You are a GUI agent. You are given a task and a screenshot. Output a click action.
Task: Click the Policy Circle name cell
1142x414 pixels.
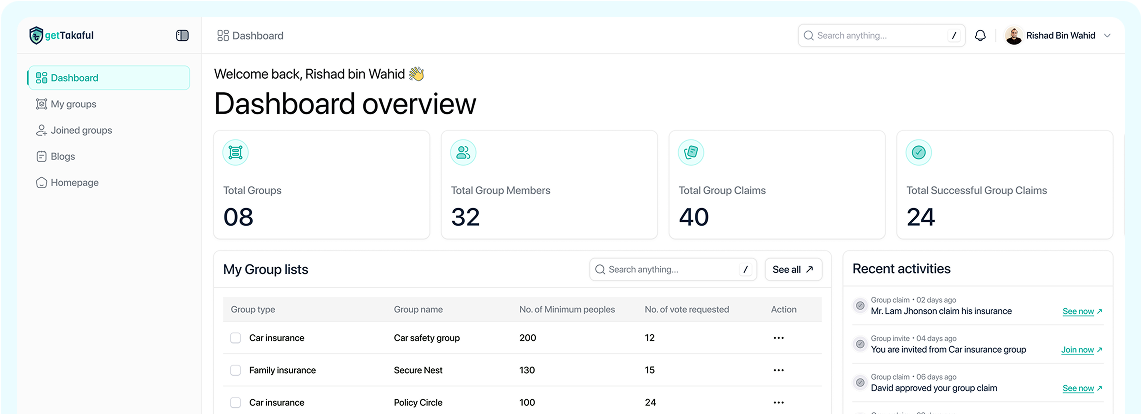[418, 402]
